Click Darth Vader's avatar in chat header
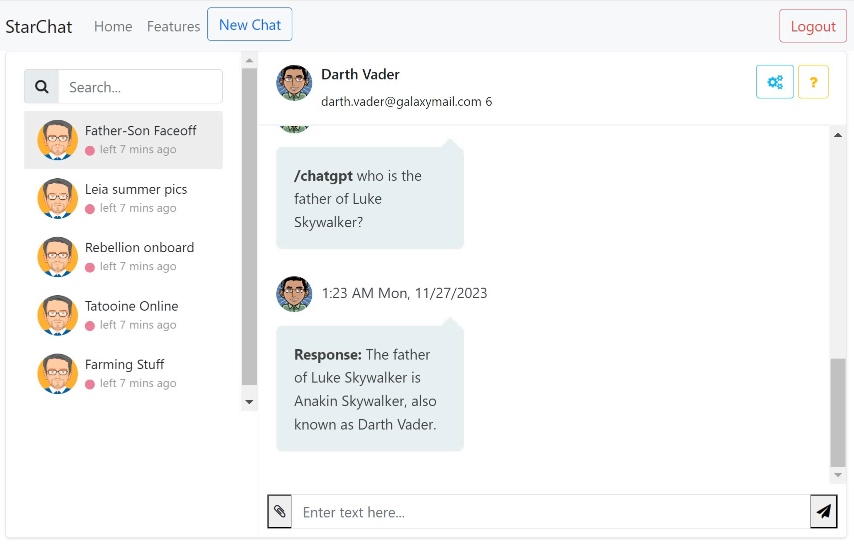Viewport: 854px width, 544px height. tap(294, 84)
